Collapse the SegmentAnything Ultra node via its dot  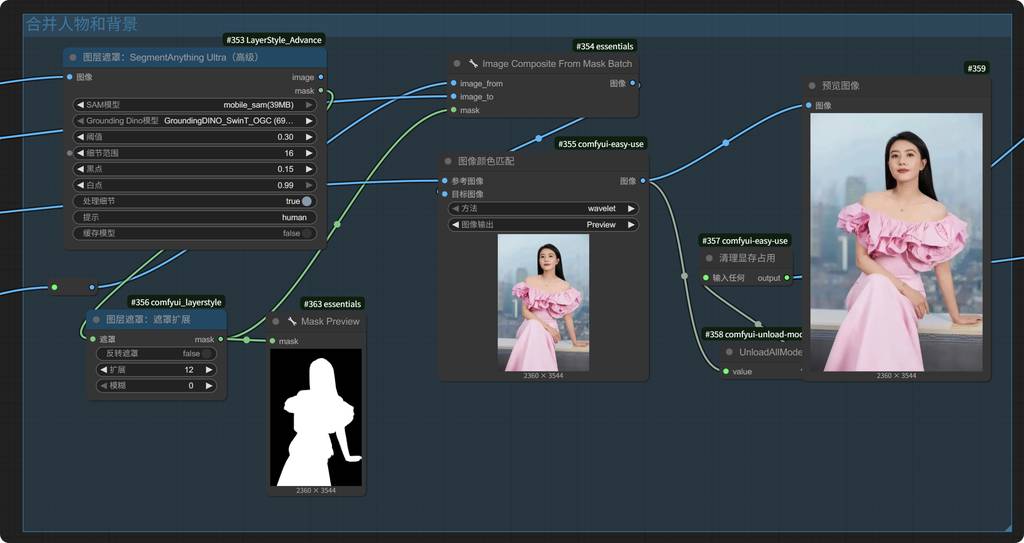[73, 58]
